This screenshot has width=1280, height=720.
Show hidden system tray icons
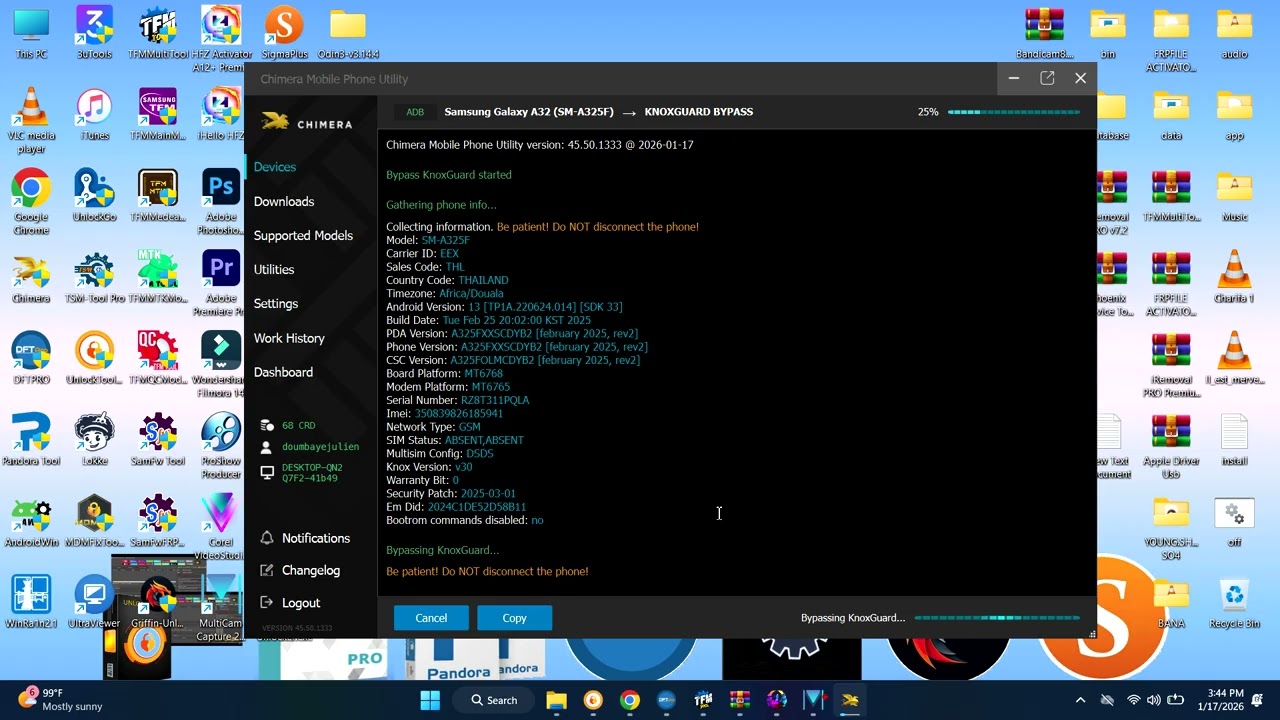(x=1080, y=700)
